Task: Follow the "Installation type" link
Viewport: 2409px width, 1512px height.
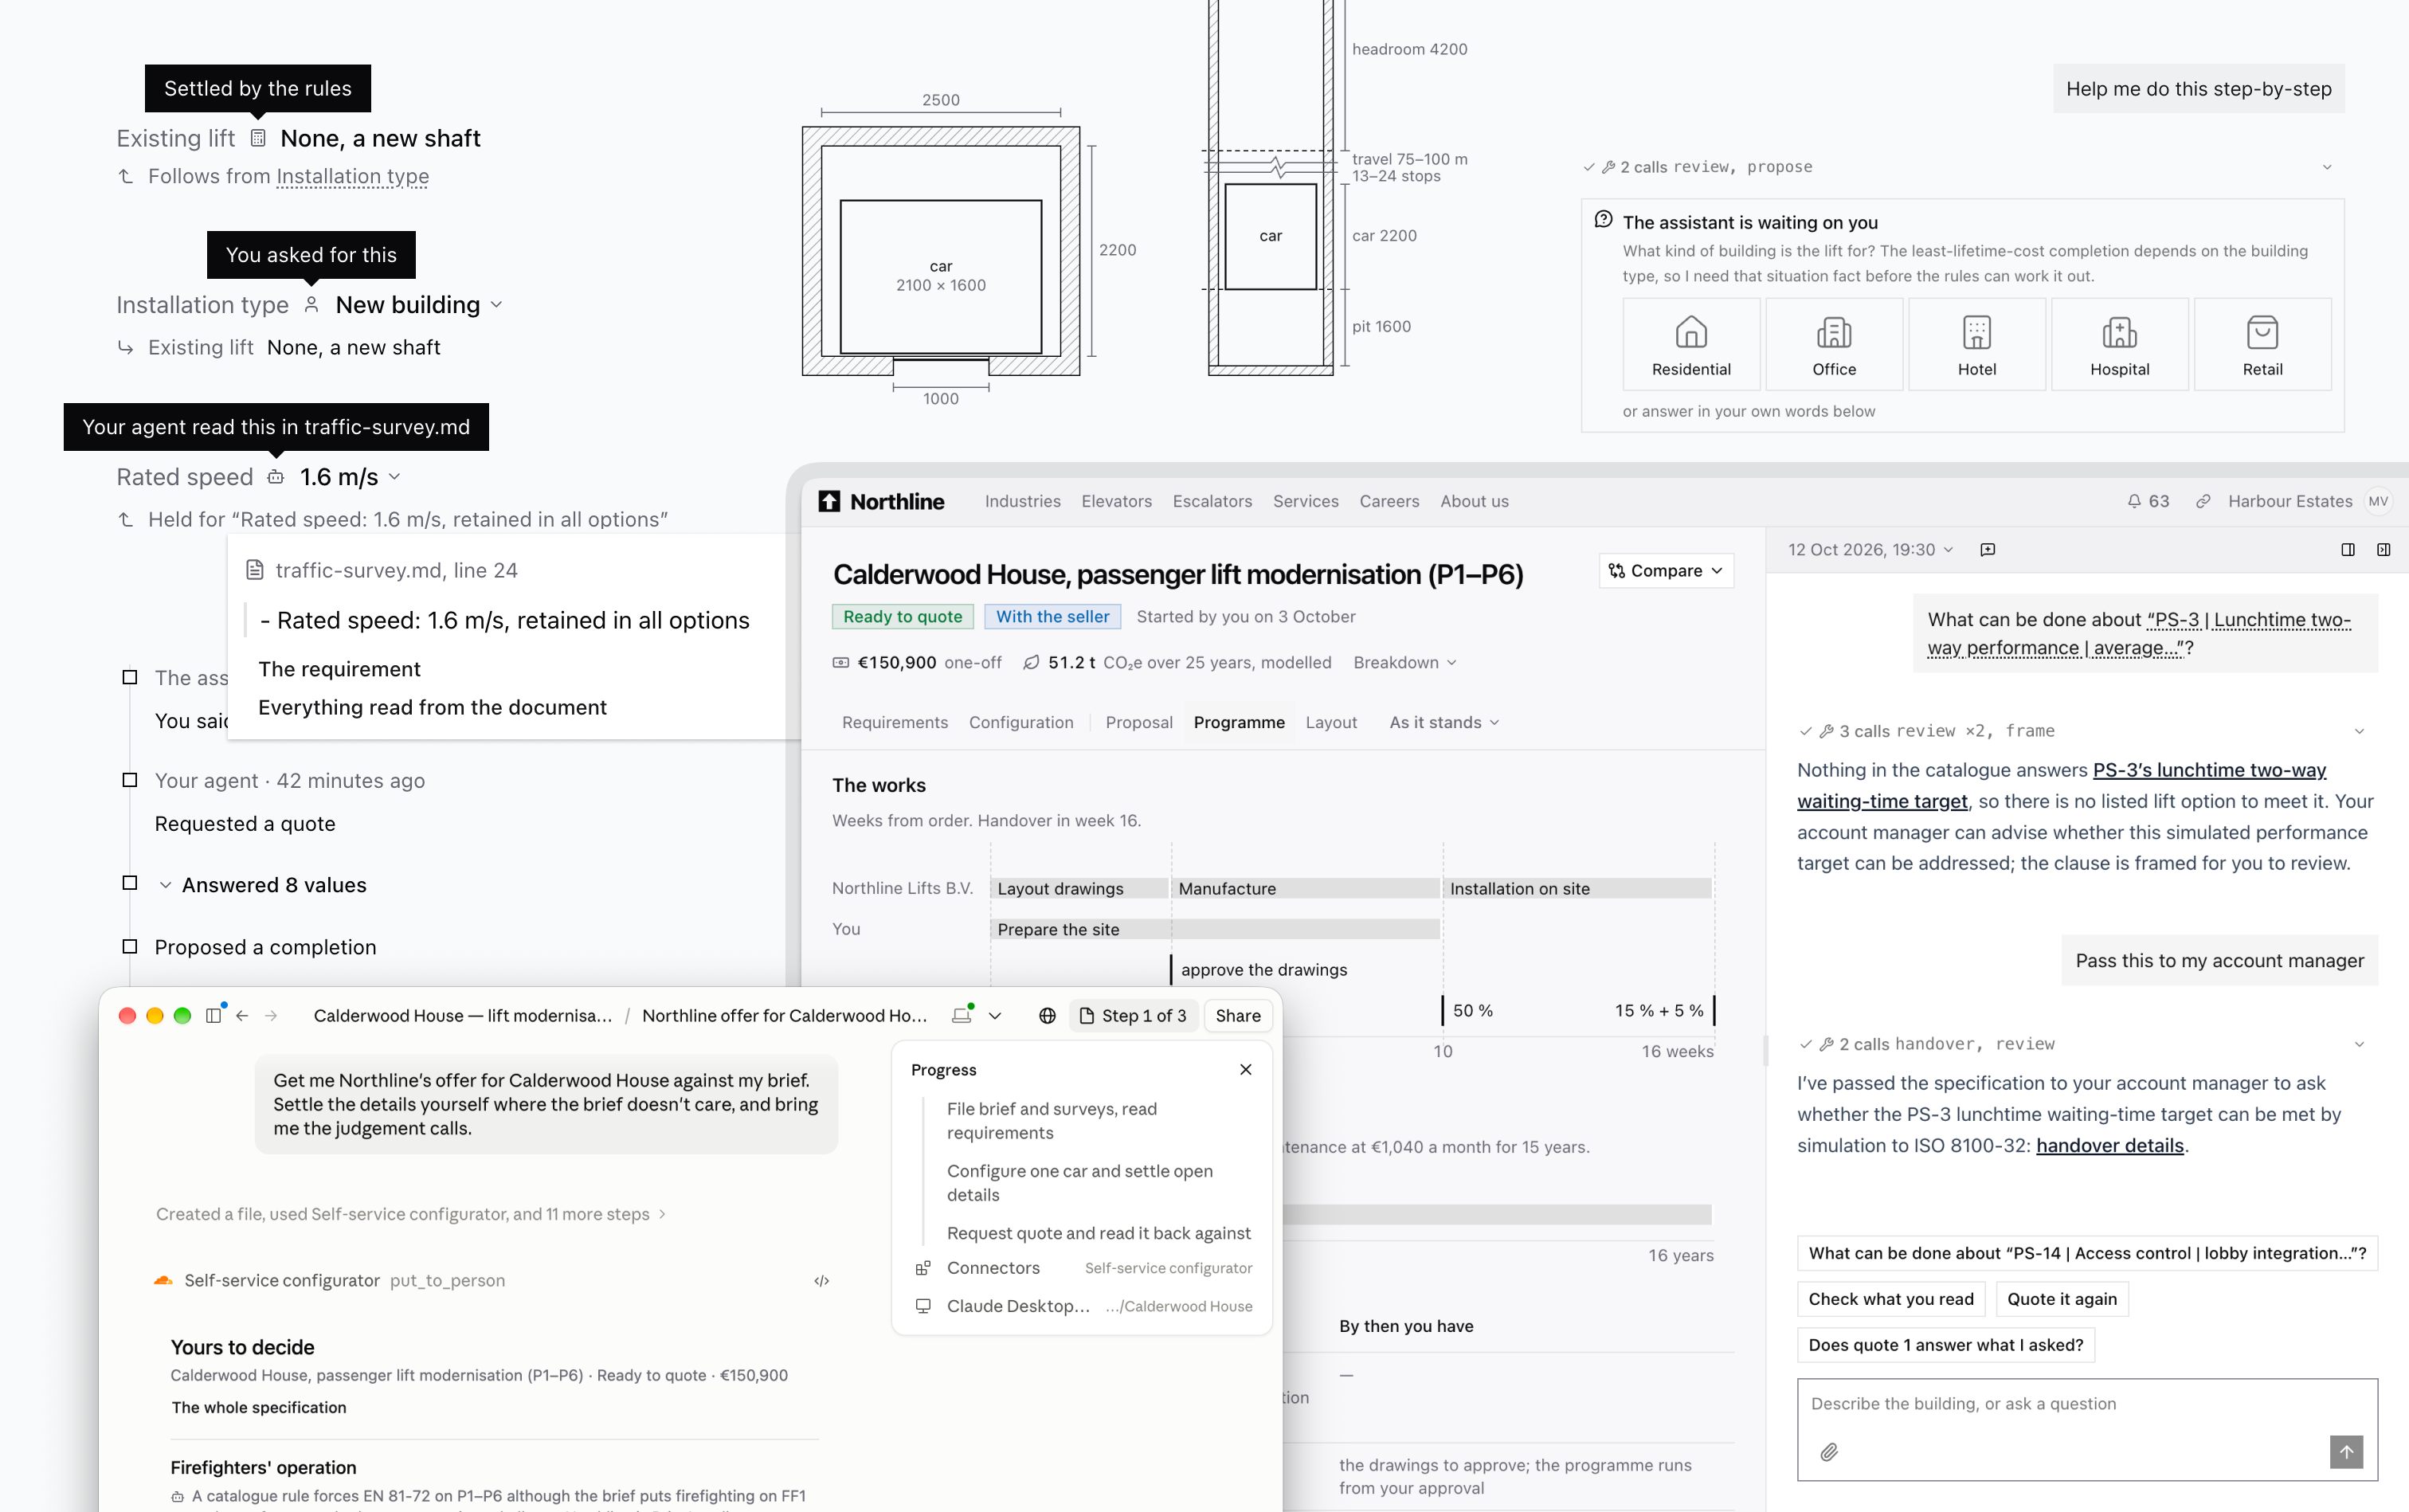Action: click(352, 177)
